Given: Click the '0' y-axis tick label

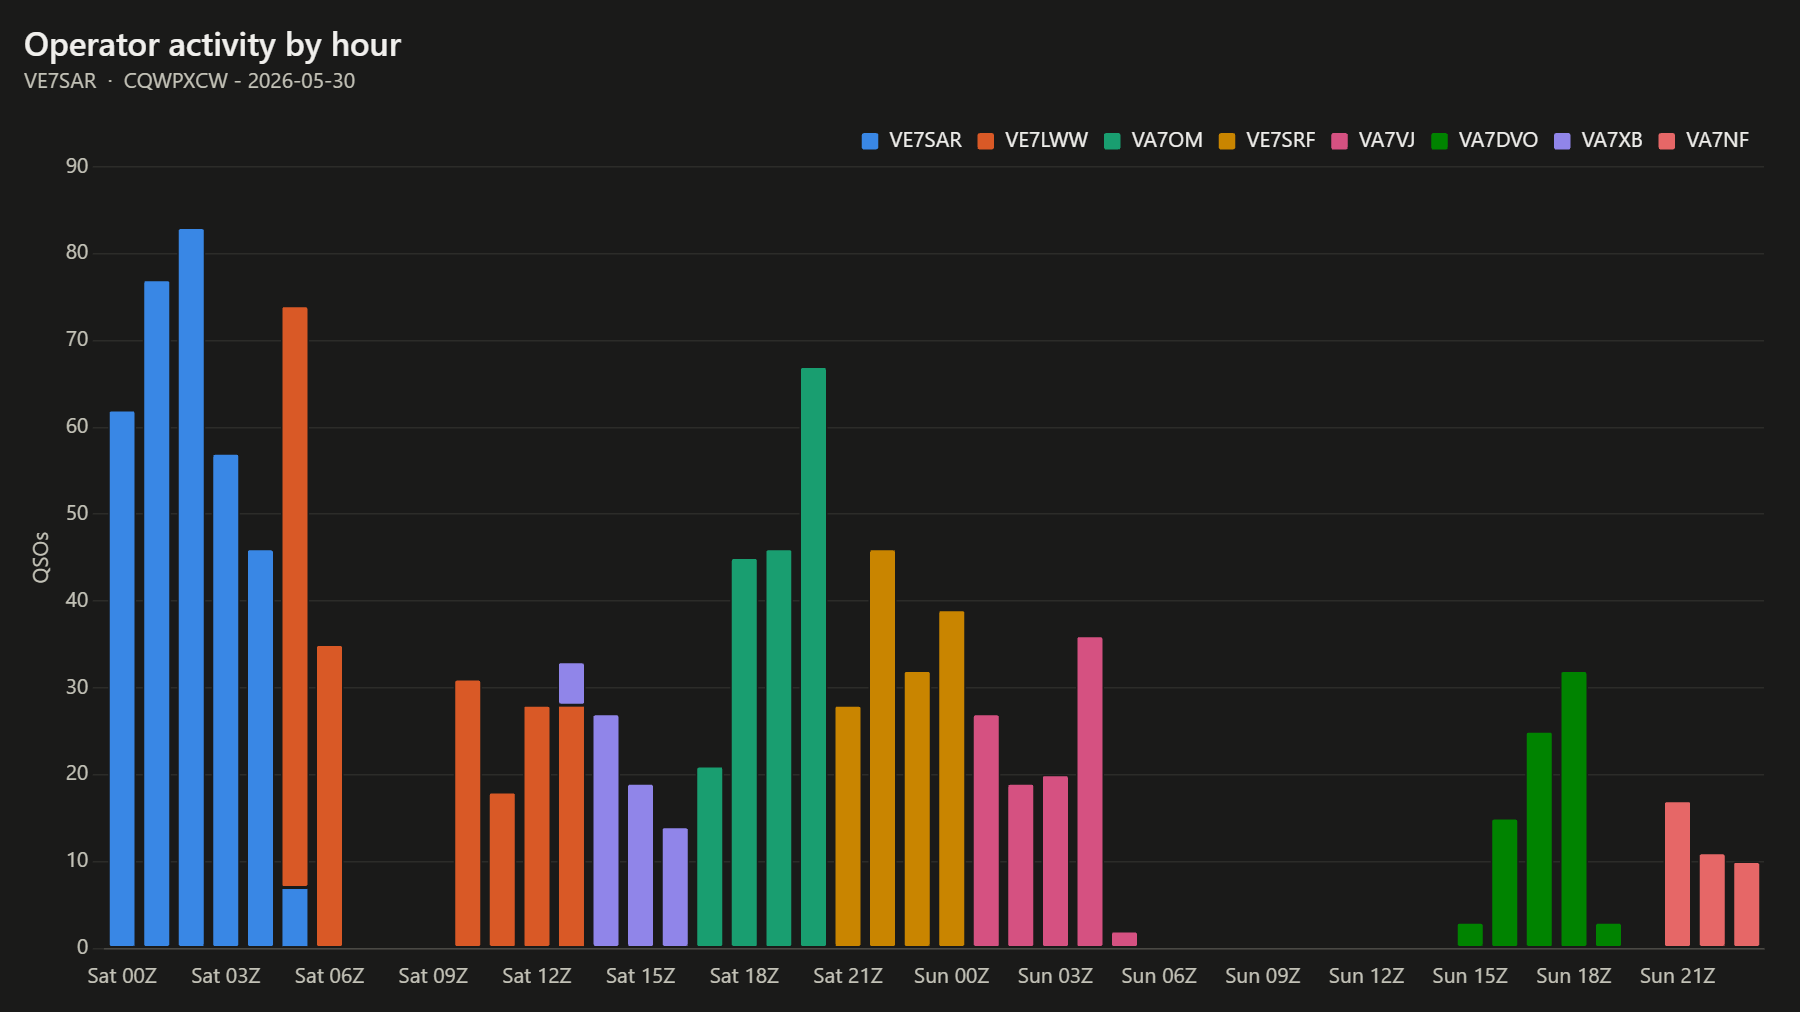Looking at the screenshot, I should (x=83, y=947).
